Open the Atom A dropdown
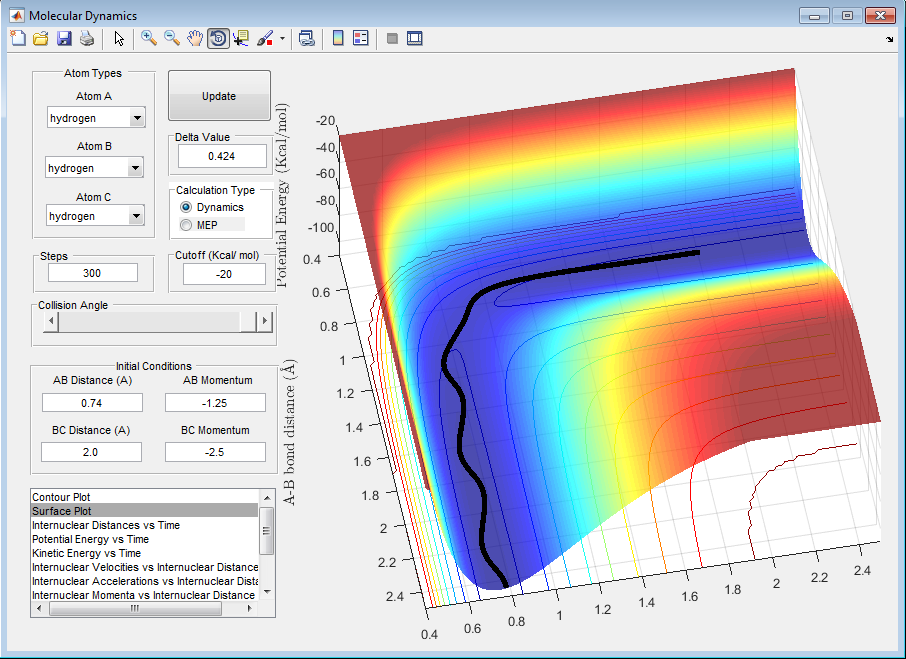This screenshot has height=659, width=906. tap(137, 118)
